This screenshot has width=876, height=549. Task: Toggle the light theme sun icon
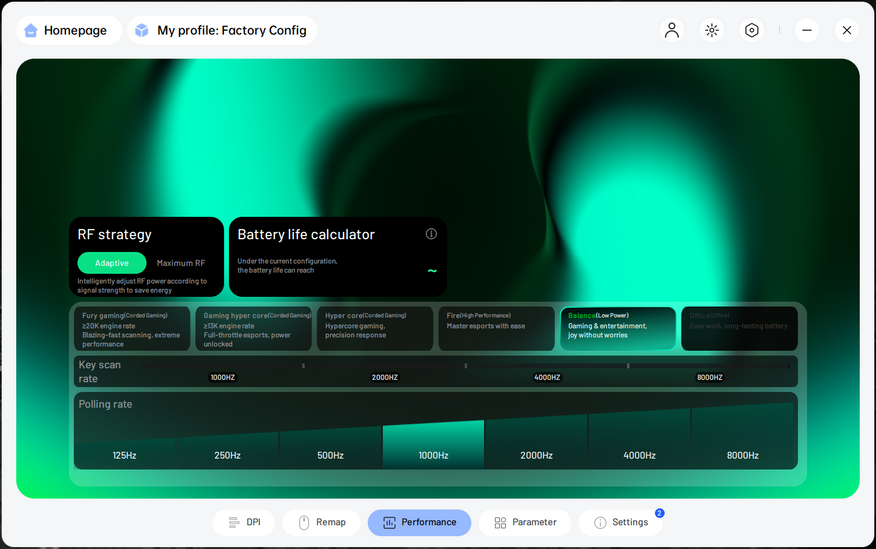coord(712,30)
